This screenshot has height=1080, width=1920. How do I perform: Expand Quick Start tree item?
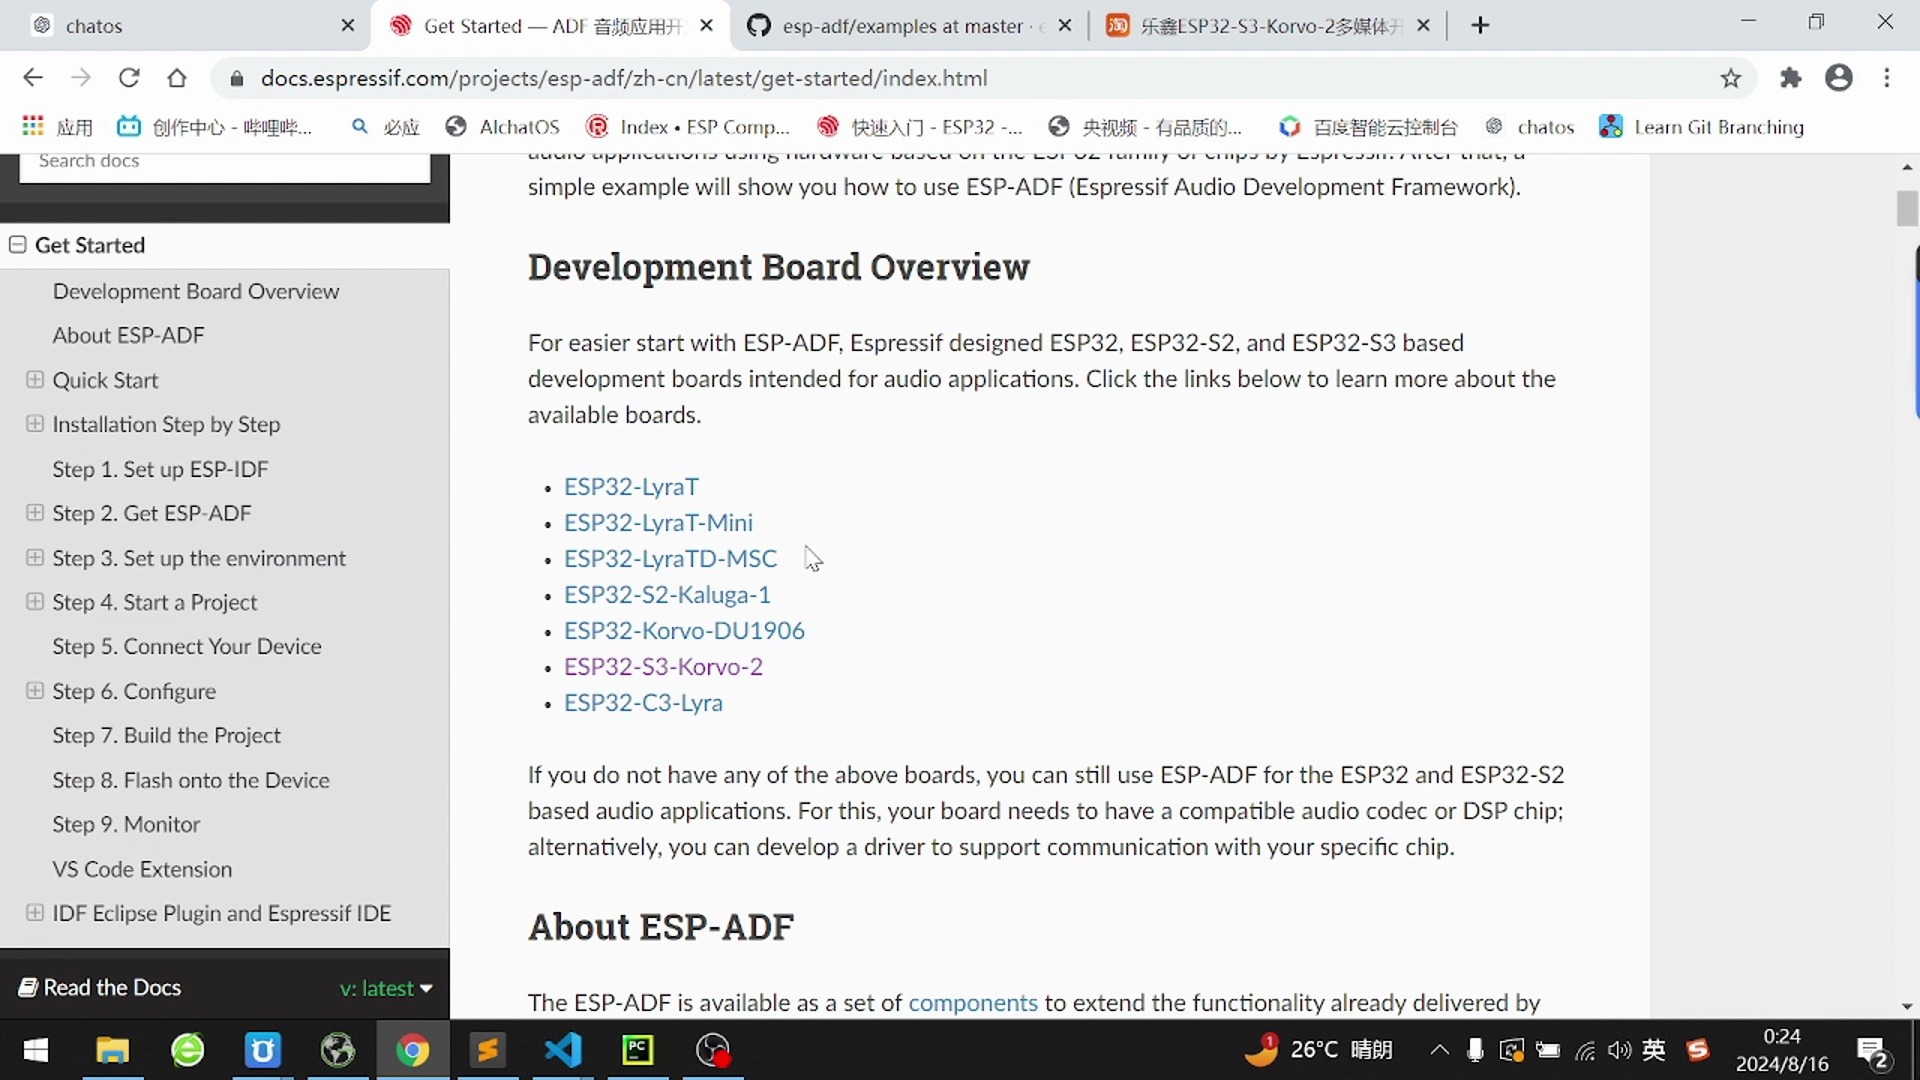(x=35, y=380)
